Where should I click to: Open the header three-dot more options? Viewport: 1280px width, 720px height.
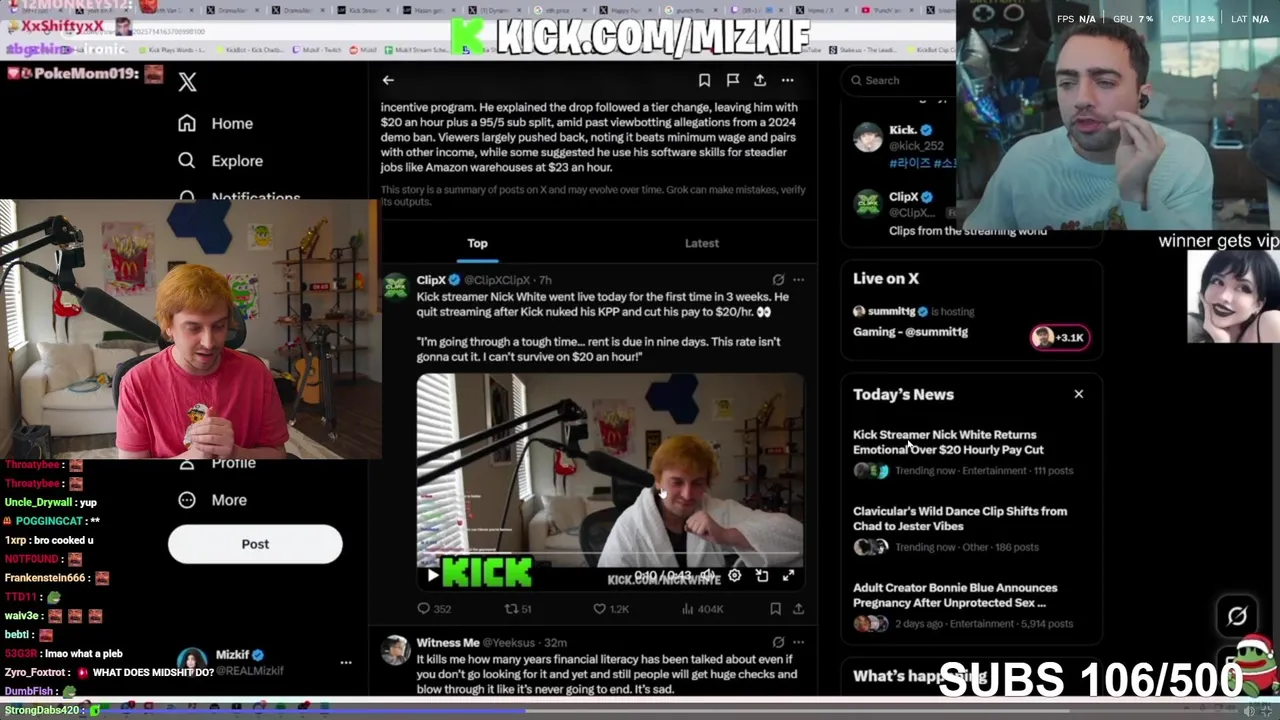coord(788,80)
